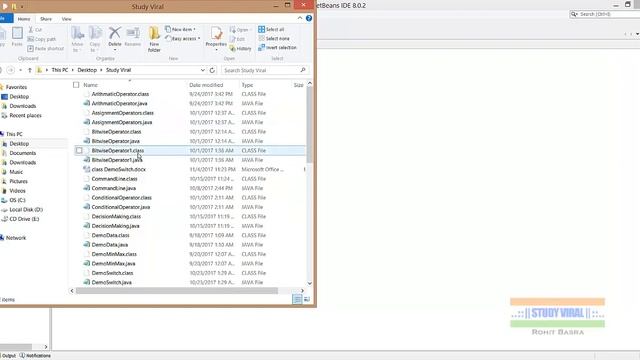640x360 pixels.
Task: Go up one folder level
Action: [30, 70]
